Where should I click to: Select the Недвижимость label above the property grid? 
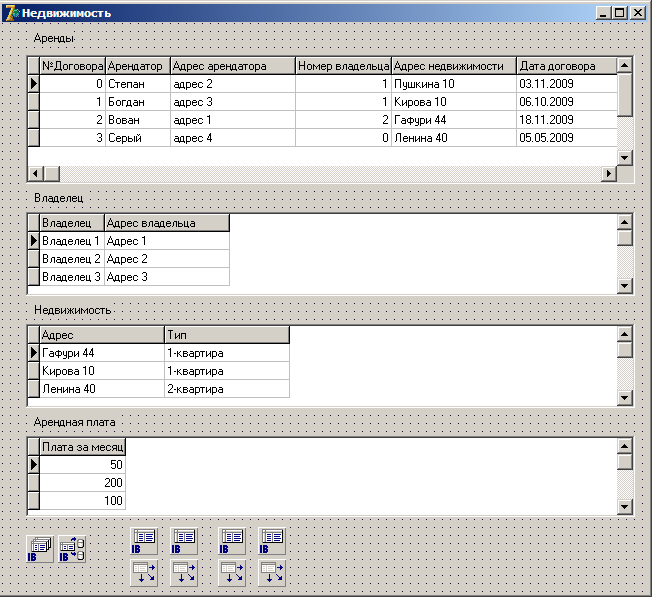tap(72, 310)
